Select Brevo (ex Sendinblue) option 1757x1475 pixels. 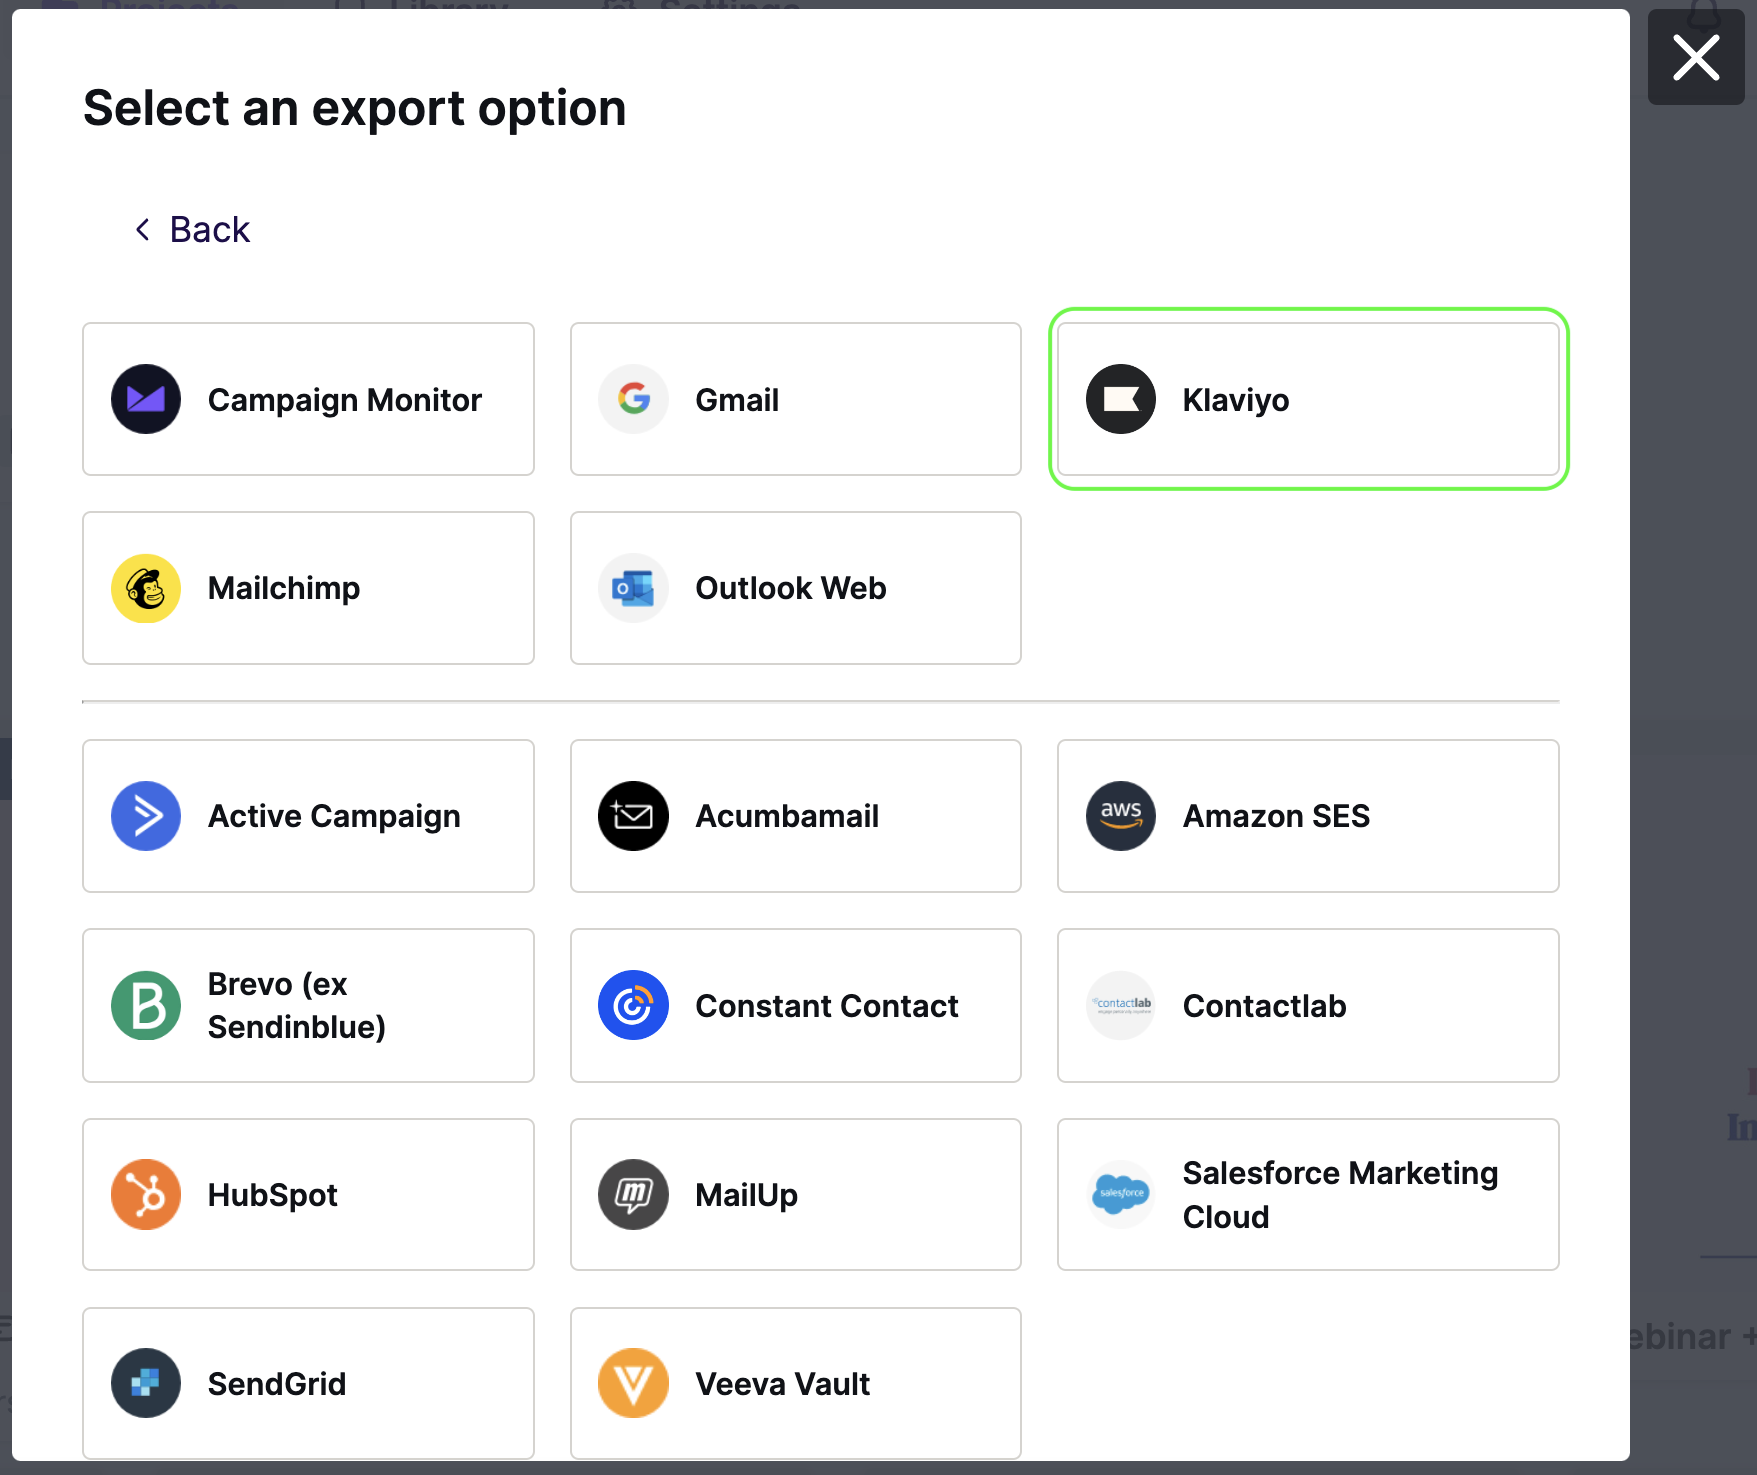[x=308, y=1005]
